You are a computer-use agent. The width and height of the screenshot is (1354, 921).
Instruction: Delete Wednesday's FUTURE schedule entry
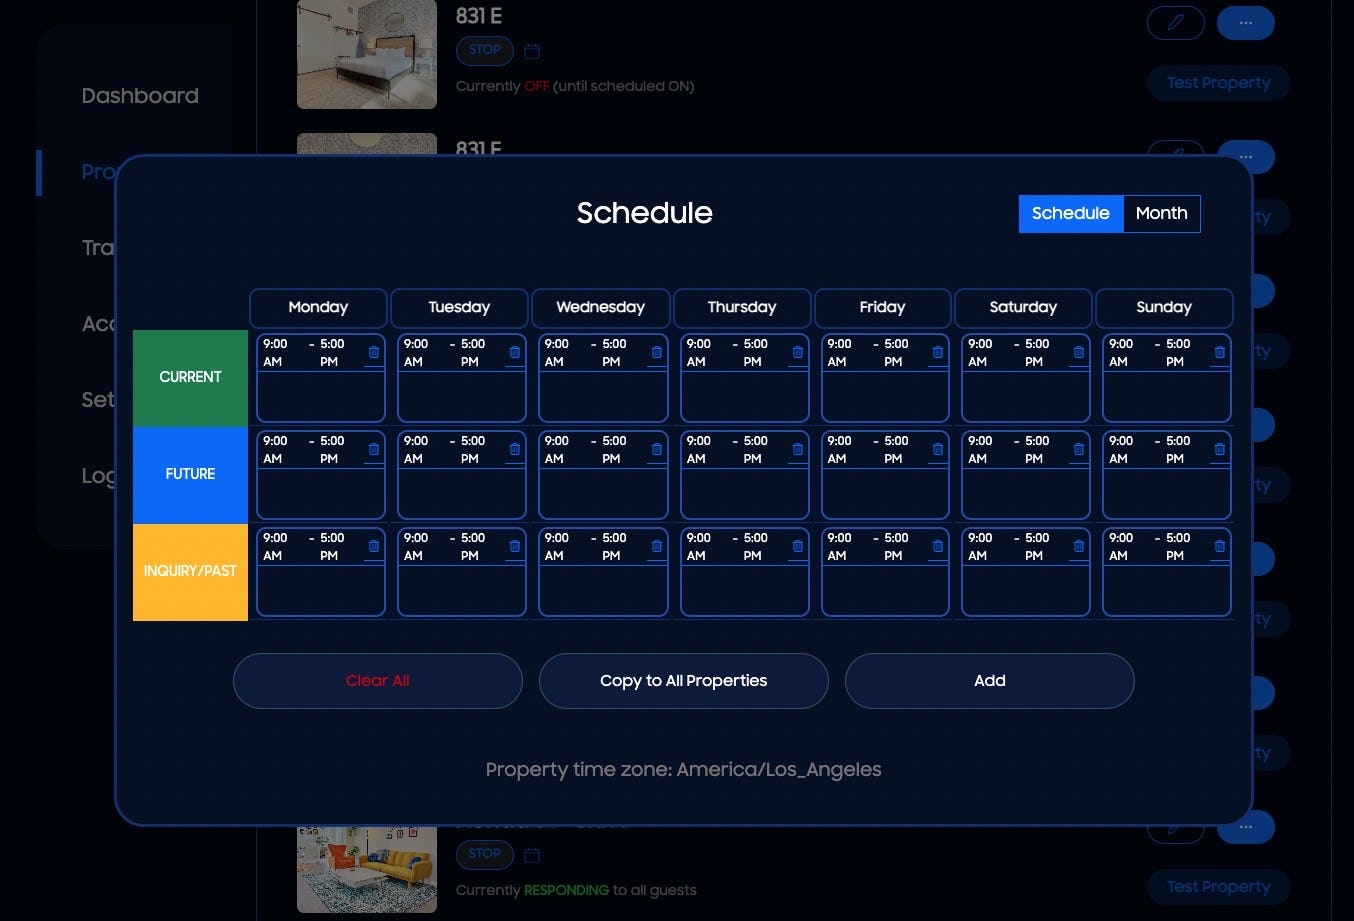[x=656, y=449]
